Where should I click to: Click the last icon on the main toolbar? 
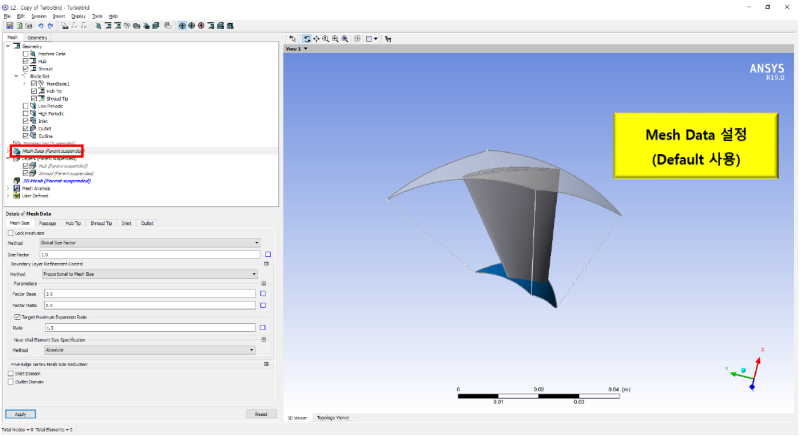point(230,25)
